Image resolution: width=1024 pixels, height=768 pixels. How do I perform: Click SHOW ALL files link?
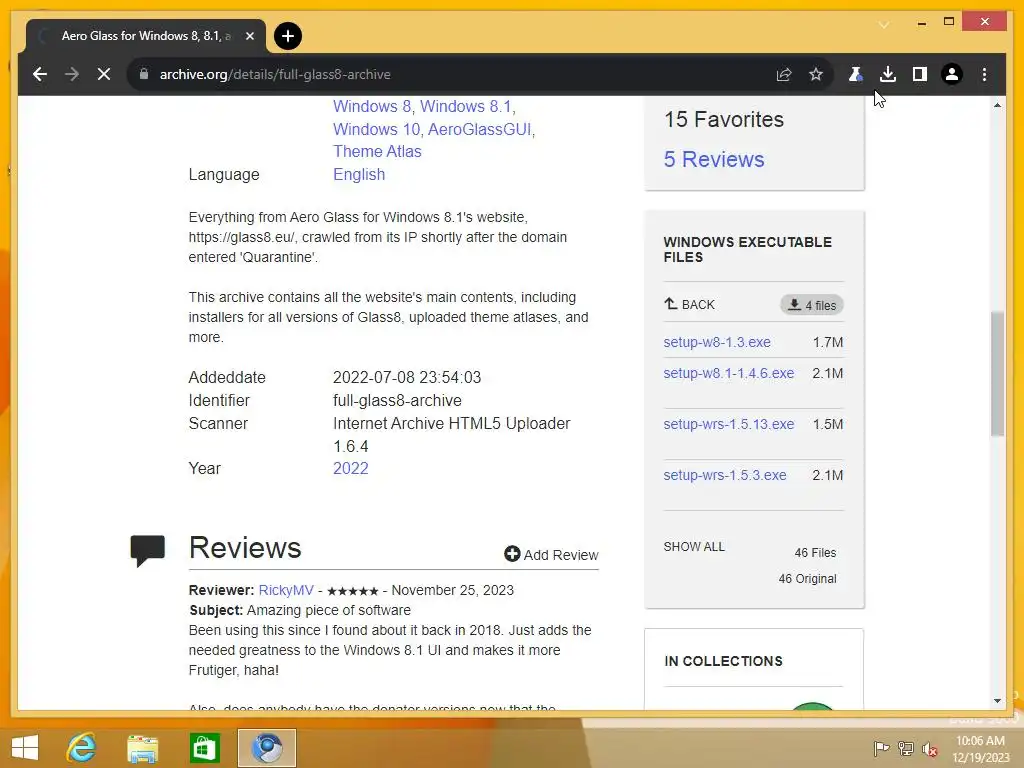click(x=694, y=547)
